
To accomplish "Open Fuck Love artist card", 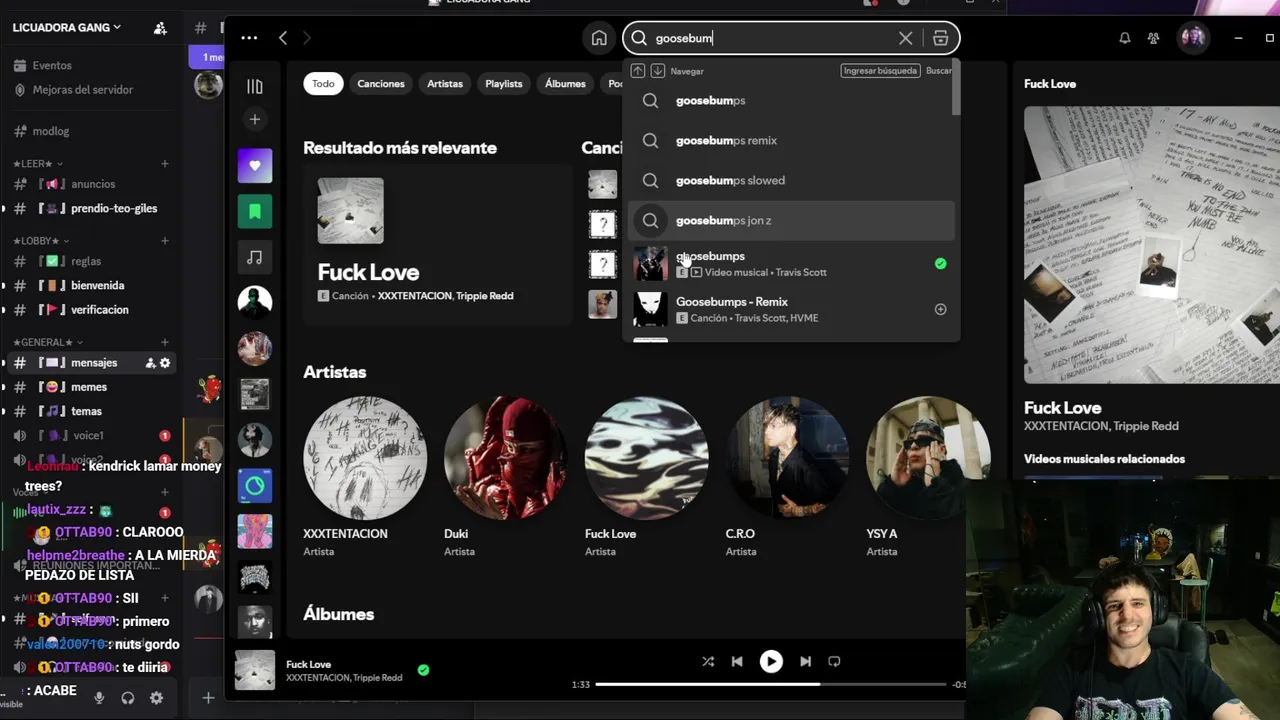I will tap(646, 477).
